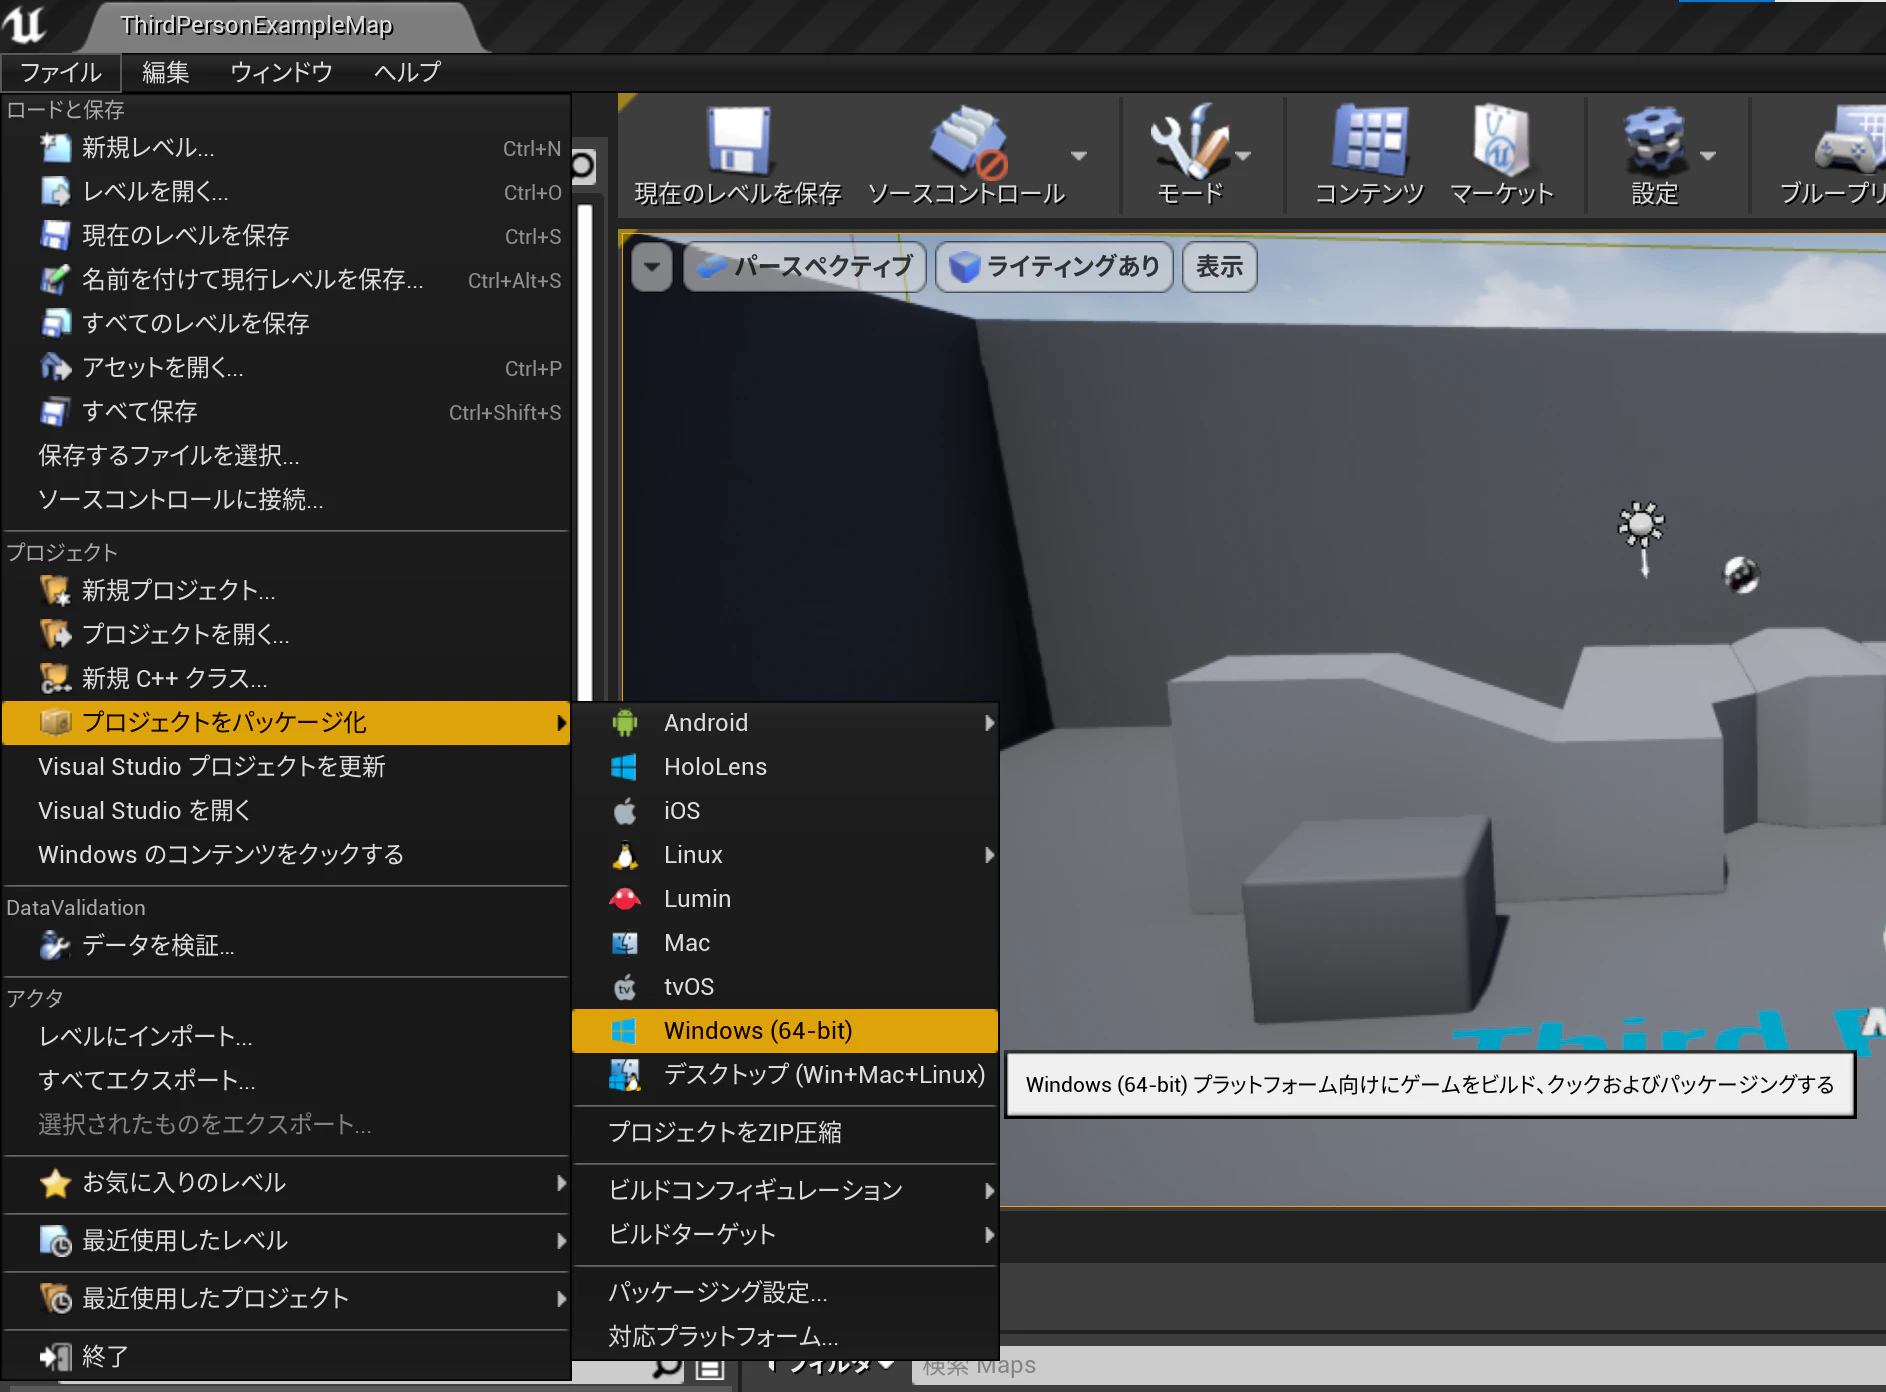Image resolution: width=1886 pixels, height=1392 pixels.
Task: Click the Modes wrench-and-brush icon
Action: click(x=1189, y=141)
